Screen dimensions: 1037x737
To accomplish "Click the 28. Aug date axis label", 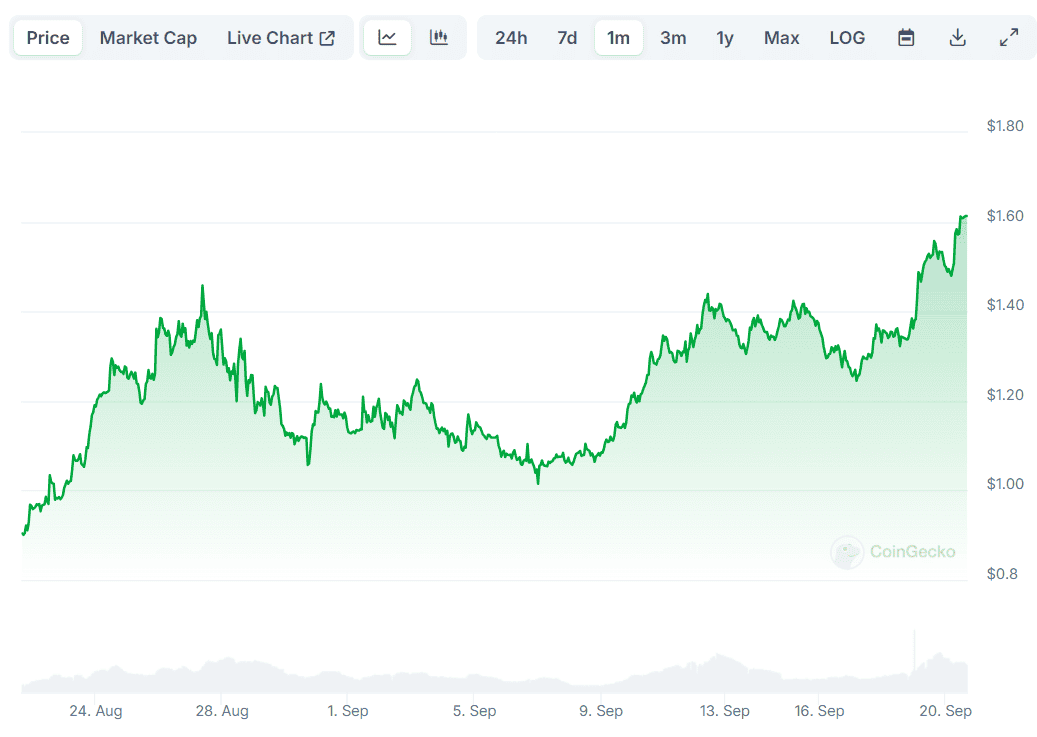I will click(x=222, y=711).
